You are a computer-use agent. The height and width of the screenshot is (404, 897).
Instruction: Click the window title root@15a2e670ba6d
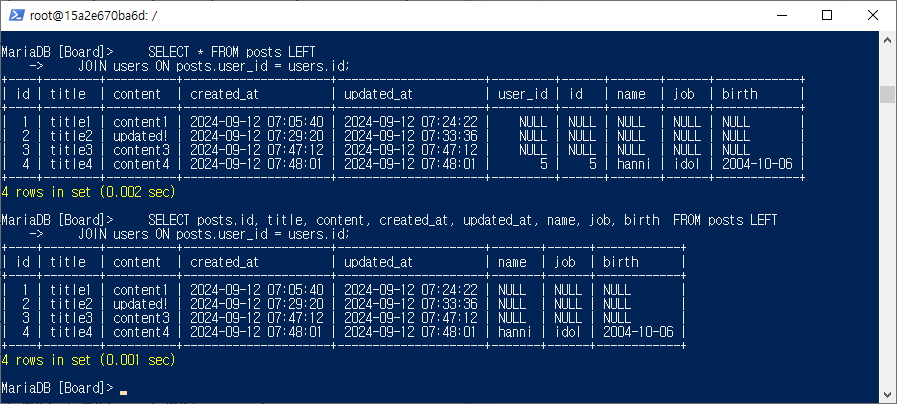click(x=93, y=16)
